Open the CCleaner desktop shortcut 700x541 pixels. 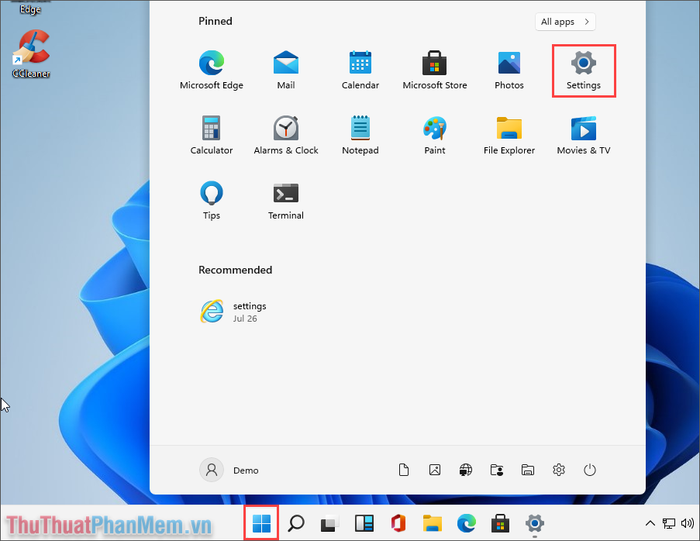coord(32,52)
